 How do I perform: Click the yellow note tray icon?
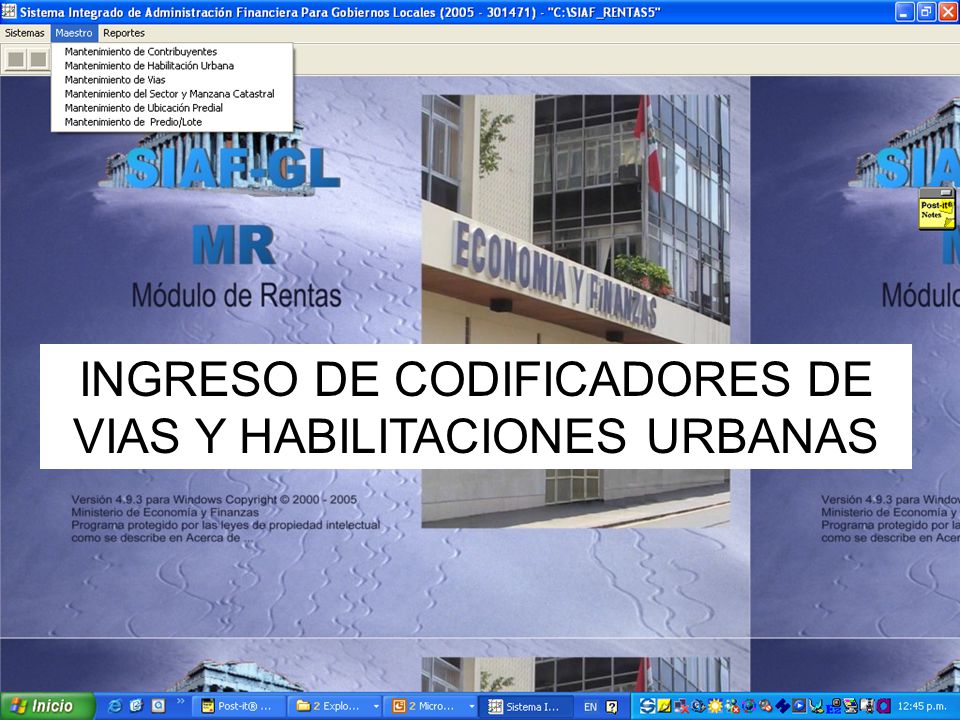pyautogui.click(x=664, y=707)
